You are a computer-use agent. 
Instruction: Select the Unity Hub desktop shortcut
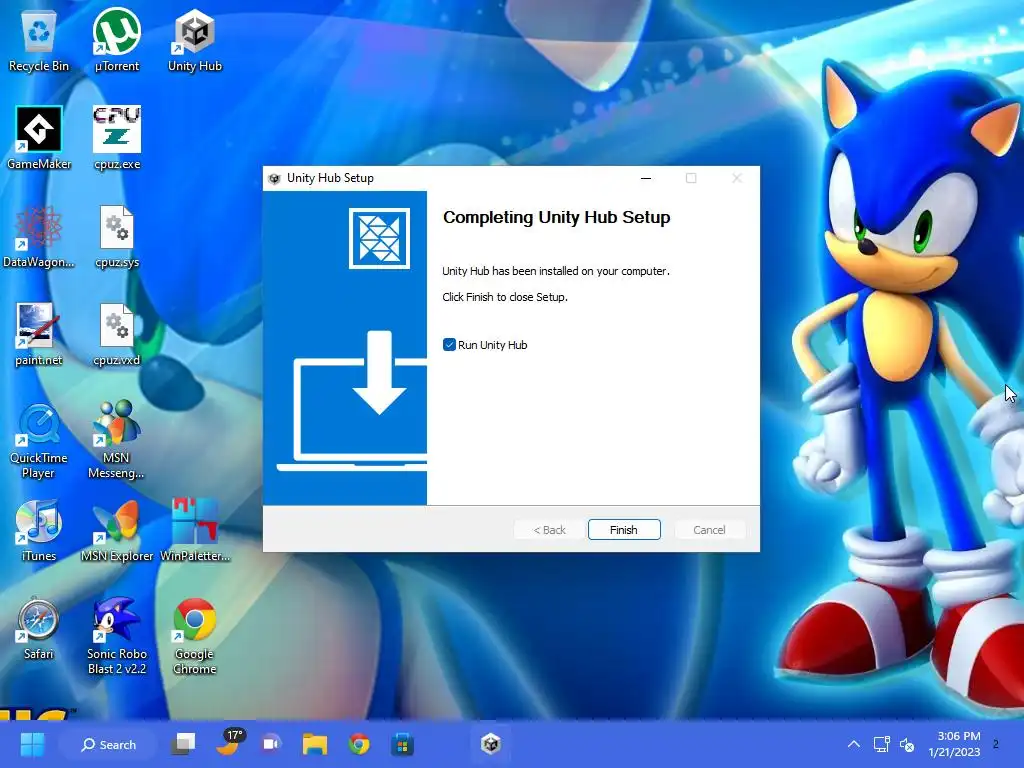pyautogui.click(x=195, y=40)
